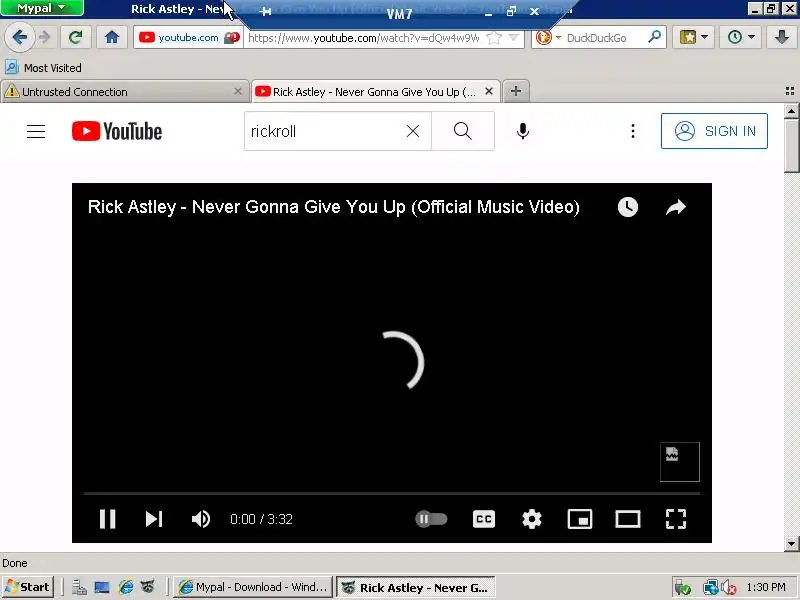Screen dimensions: 800x600
Task: Click the video progress bar
Action: pos(392,493)
